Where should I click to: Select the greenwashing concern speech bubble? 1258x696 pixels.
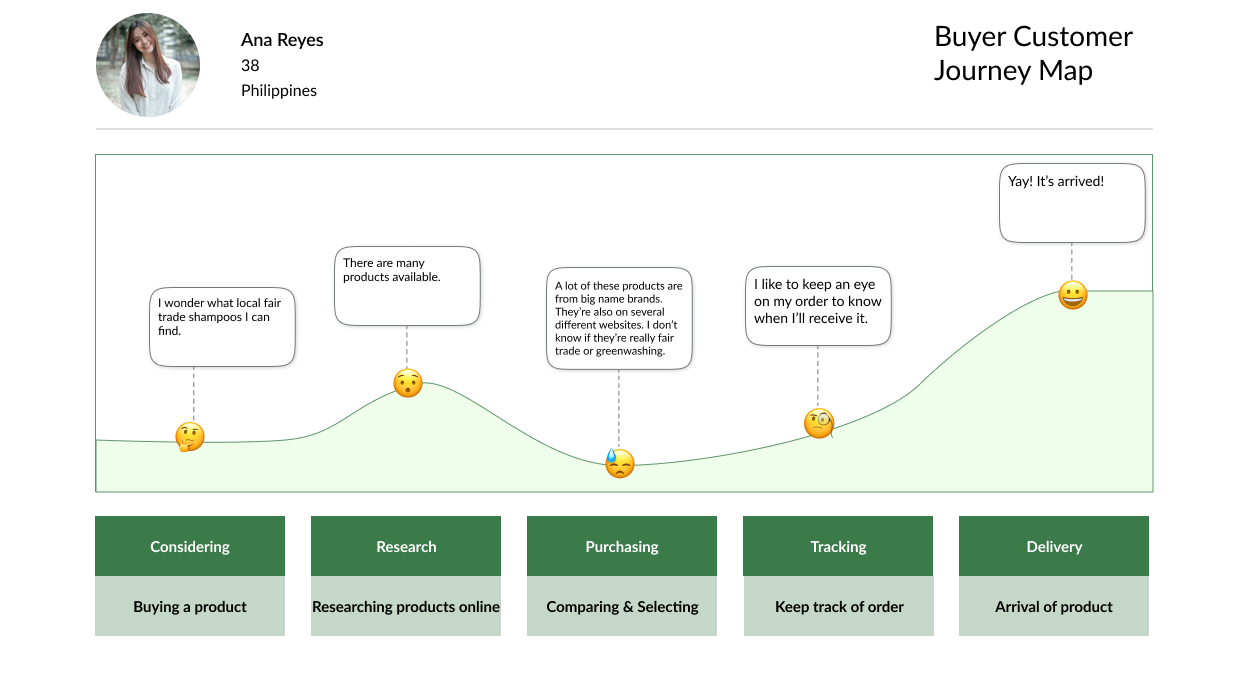pyautogui.click(x=619, y=318)
